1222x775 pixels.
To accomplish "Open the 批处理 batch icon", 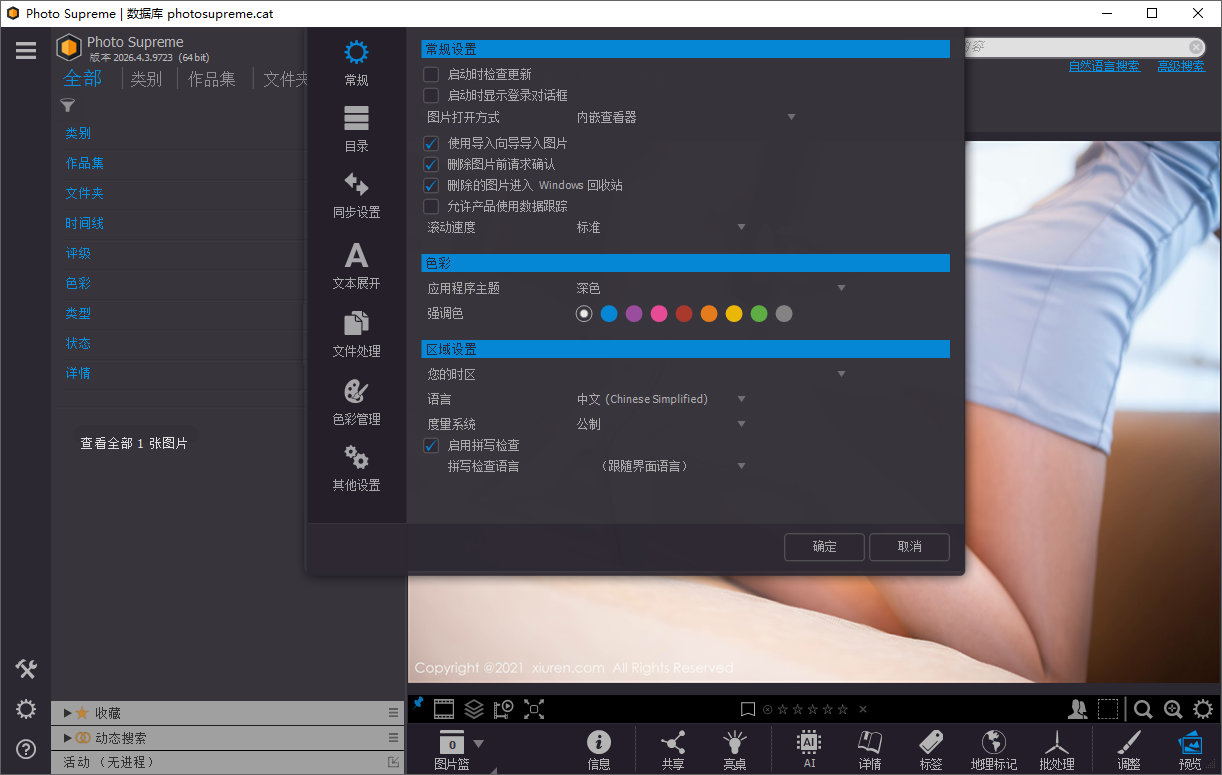I will click(1056, 750).
